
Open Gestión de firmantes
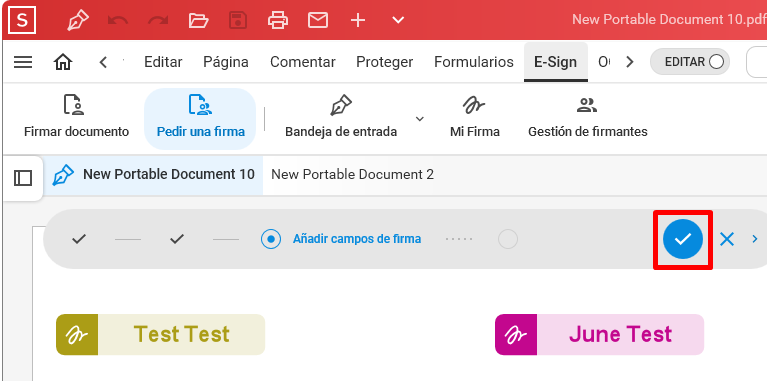click(587, 117)
